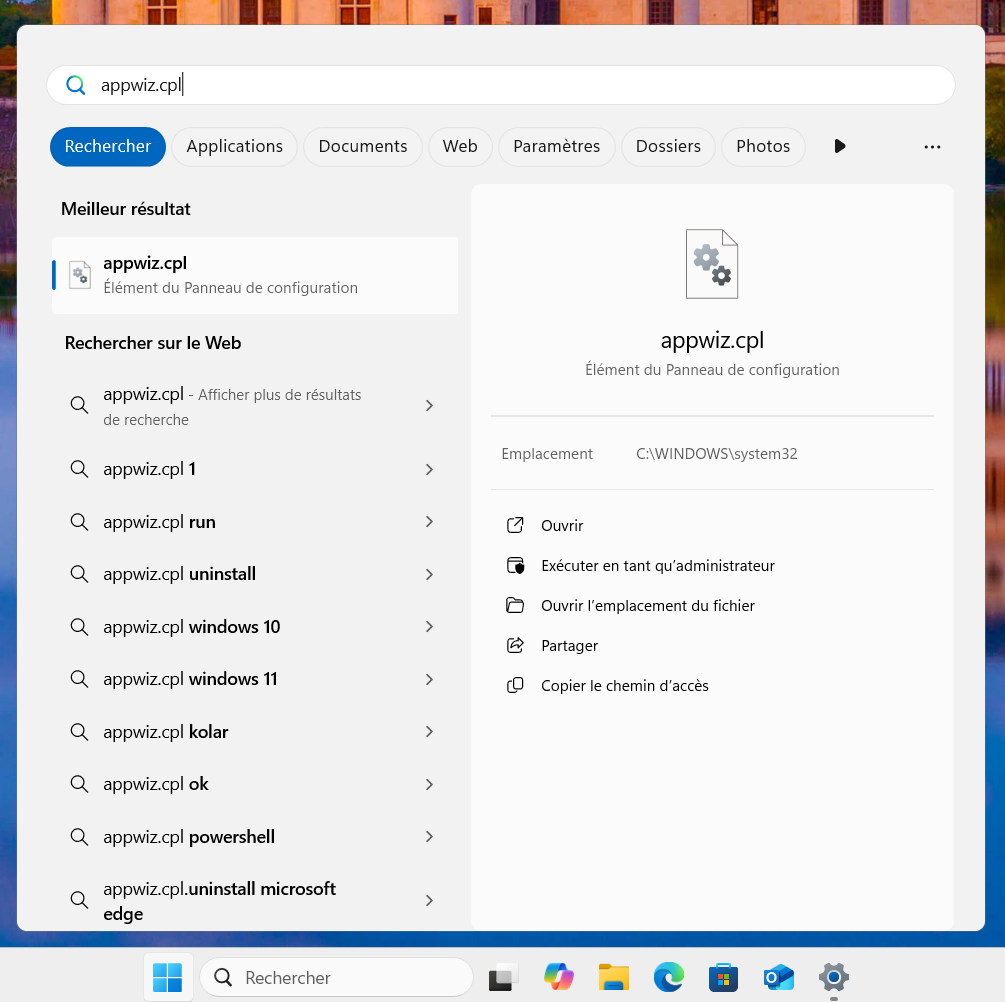Click Exécuter en tant qu'administrateur

tap(657, 566)
